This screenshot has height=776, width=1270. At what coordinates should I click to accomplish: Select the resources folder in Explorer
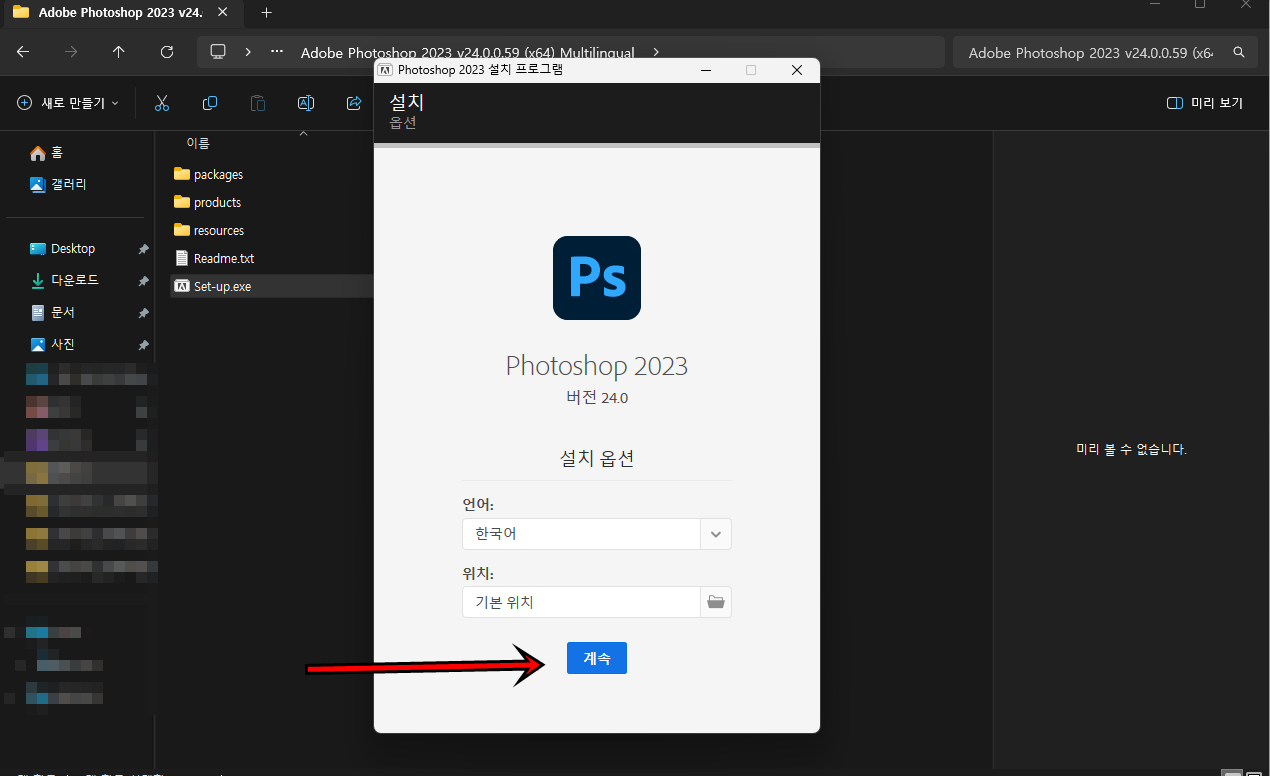click(208, 230)
